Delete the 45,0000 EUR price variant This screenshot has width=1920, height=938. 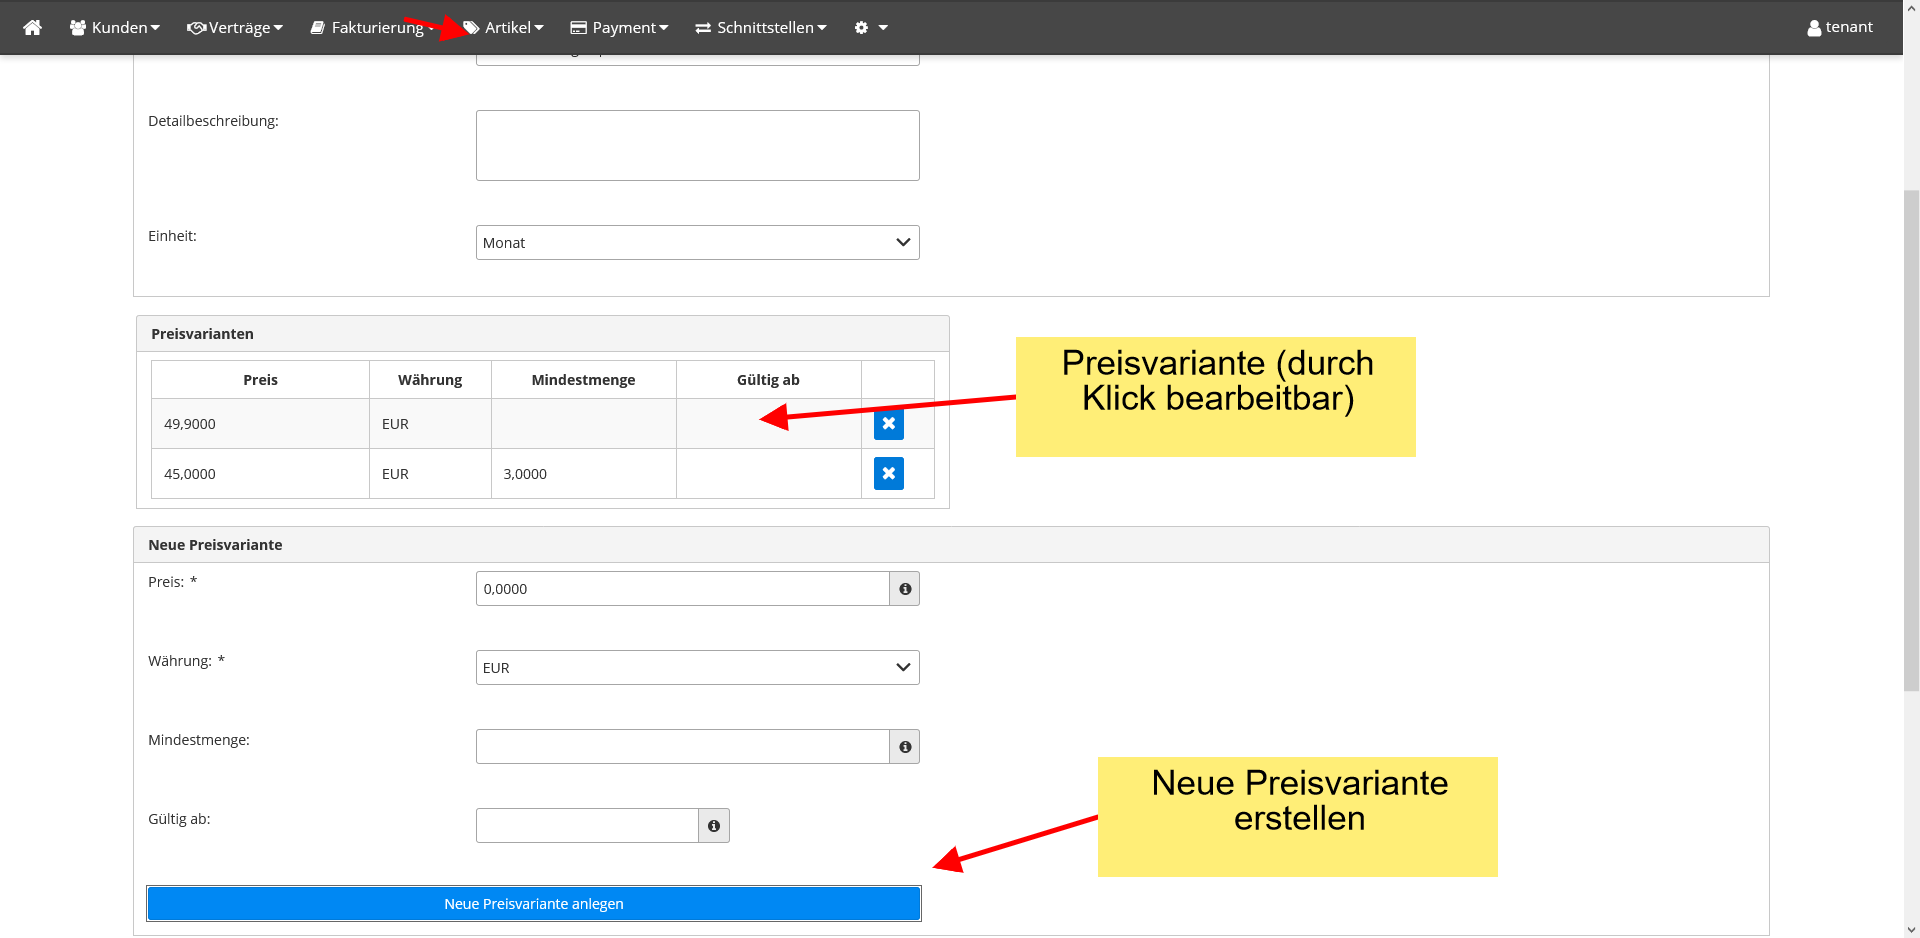[x=888, y=474]
